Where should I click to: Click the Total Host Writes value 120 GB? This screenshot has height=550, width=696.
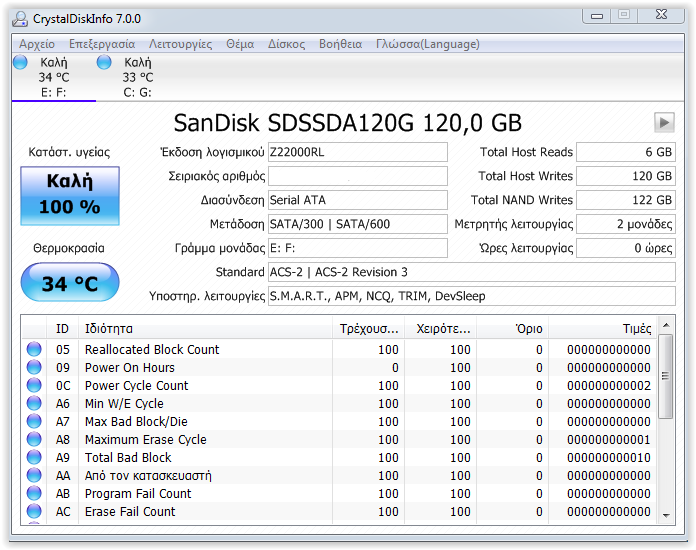(625, 176)
